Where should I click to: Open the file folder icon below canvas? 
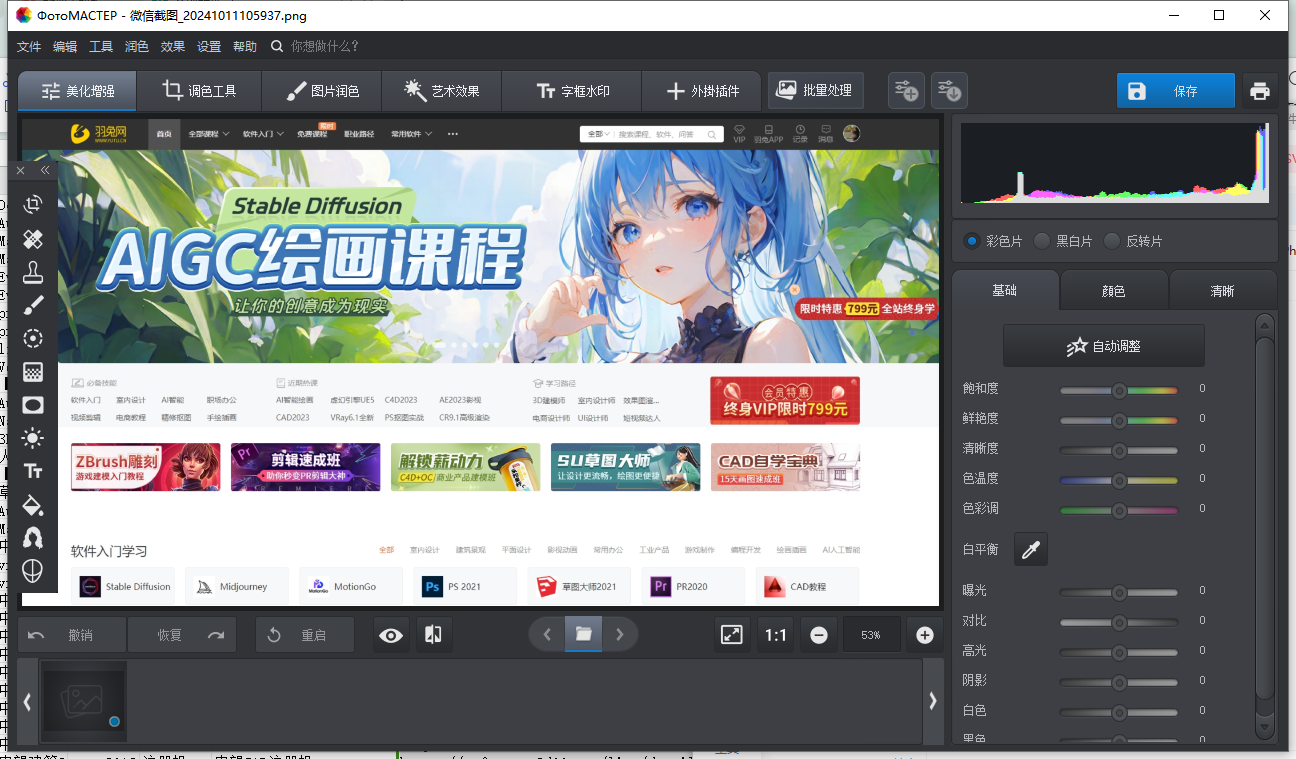pyautogui.click(x=583, y=634)
